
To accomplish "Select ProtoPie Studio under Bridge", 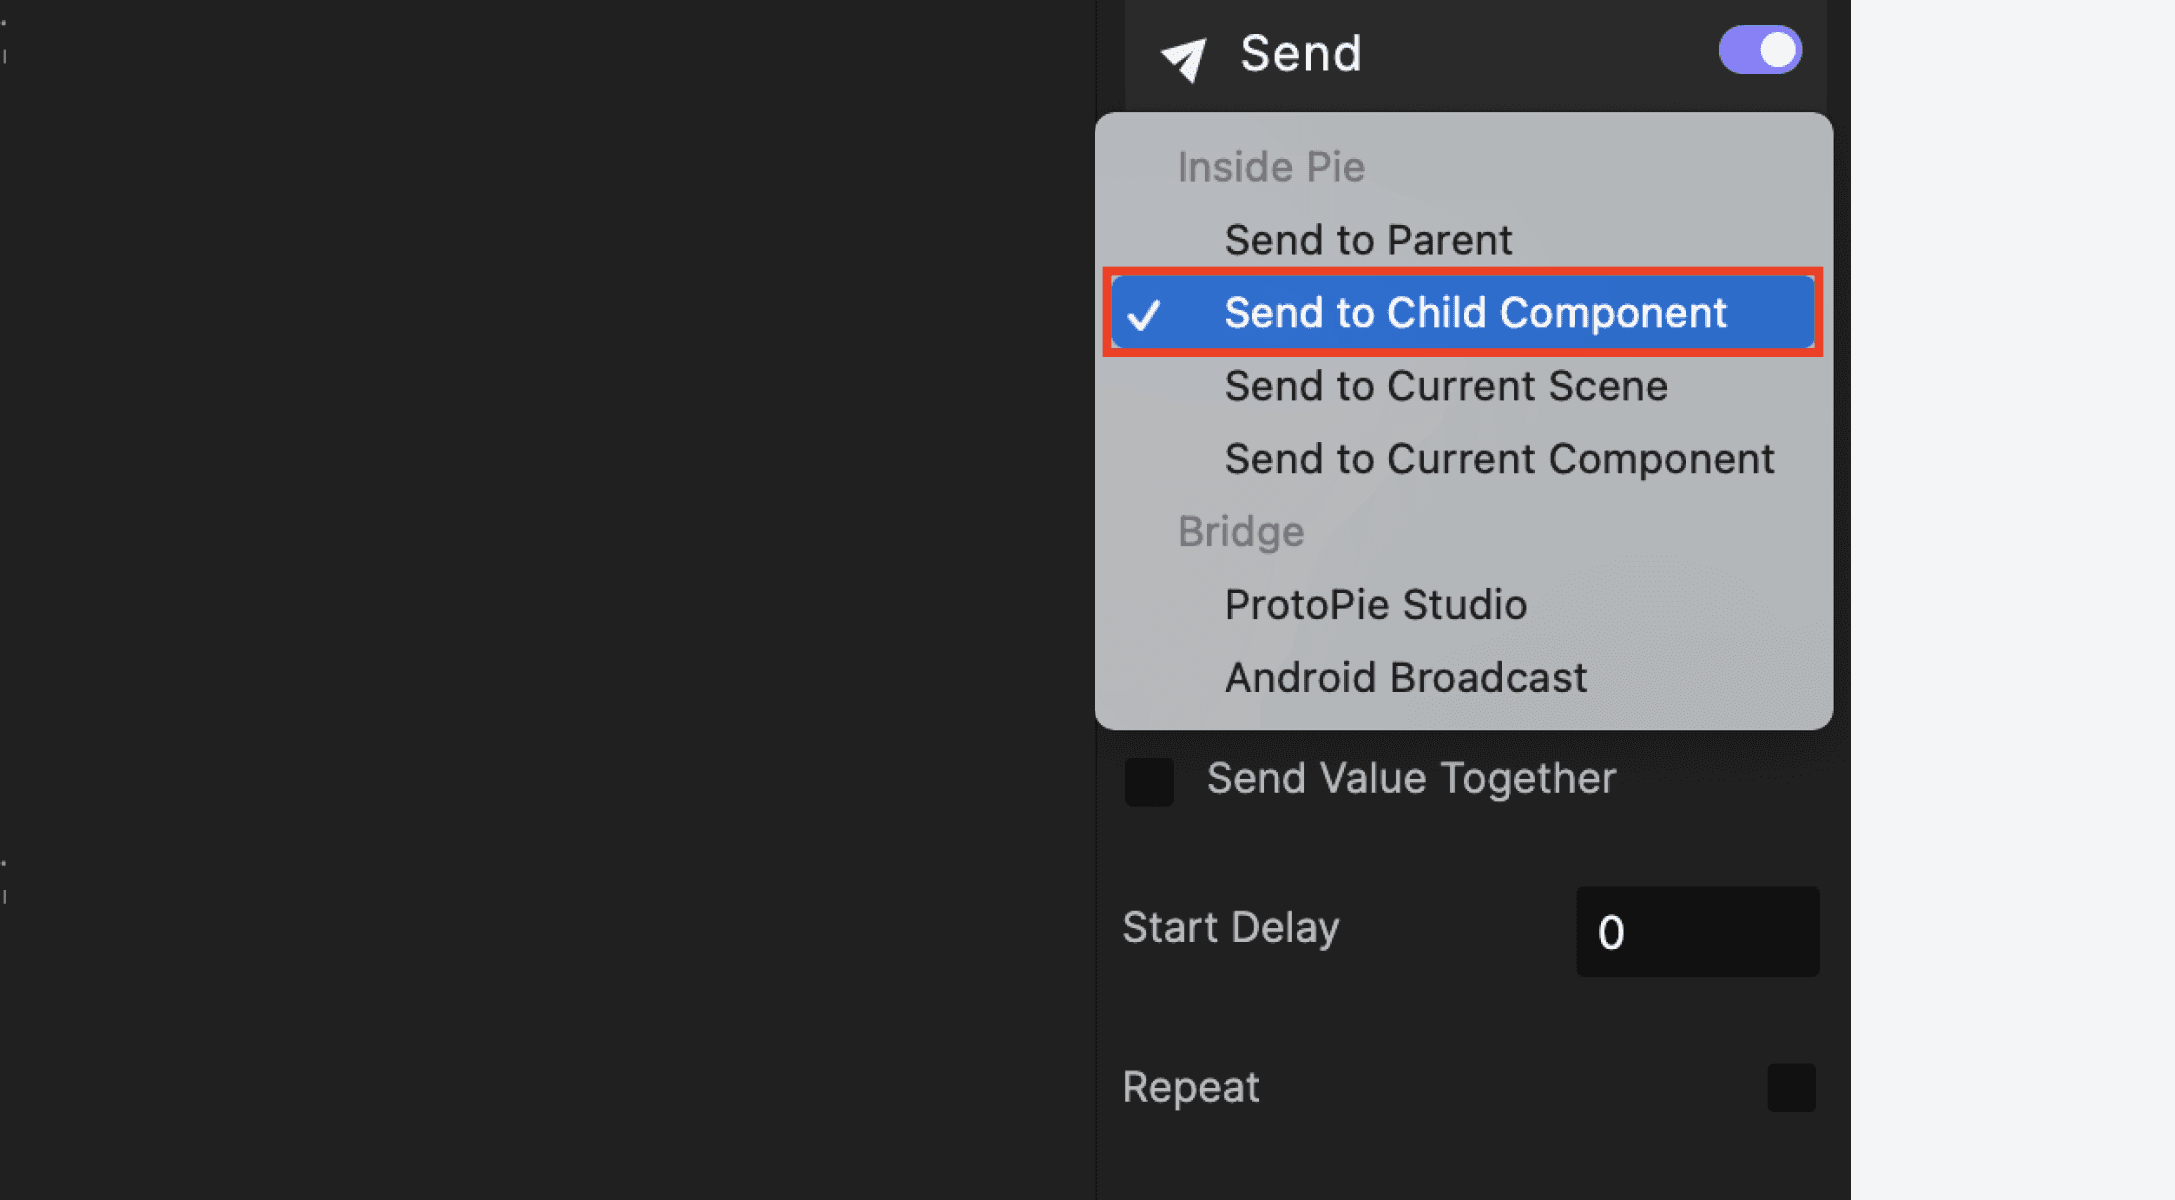I will tap(1375, 604).
